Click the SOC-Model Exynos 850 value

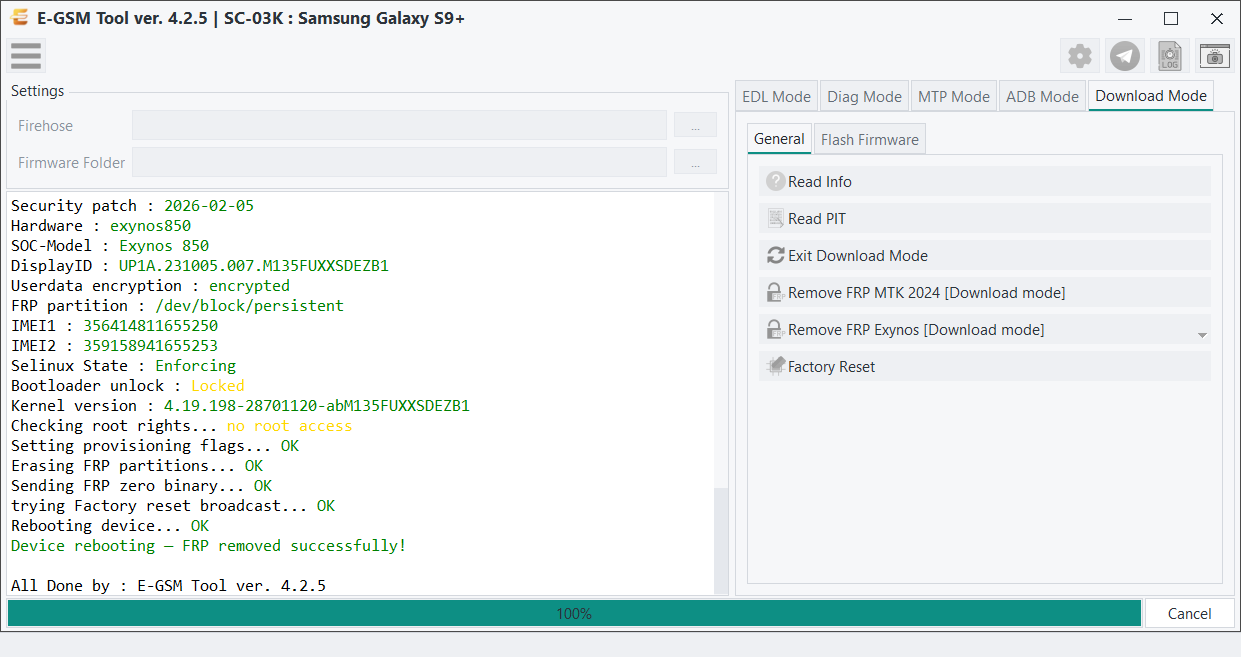click(x=164, y=245)
